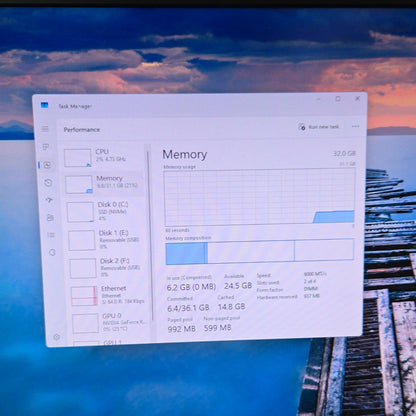Open the Startup apps sidebar icon
The width and height of the screenshot is (416, 416).
point(49,200)
